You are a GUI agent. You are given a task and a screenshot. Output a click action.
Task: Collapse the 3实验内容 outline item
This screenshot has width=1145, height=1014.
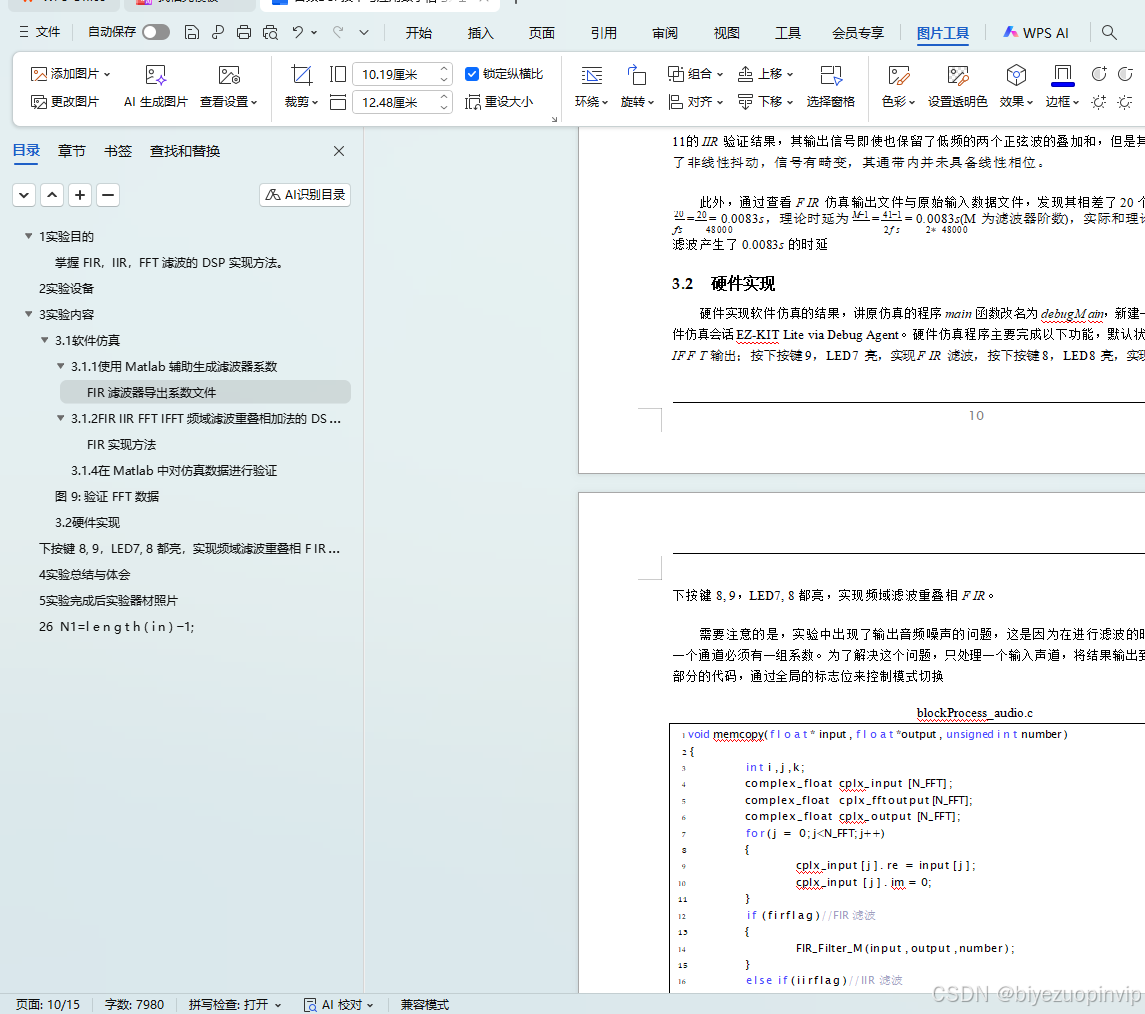point(28,314)
